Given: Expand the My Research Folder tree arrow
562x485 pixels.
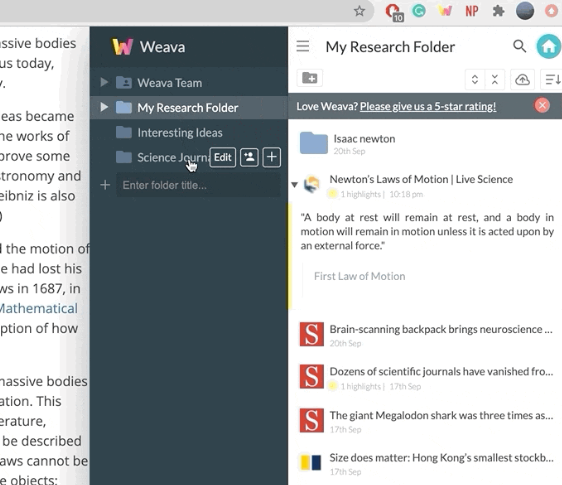Looking at the screenshot, I should pyautogui.click(x=104, y=107).
